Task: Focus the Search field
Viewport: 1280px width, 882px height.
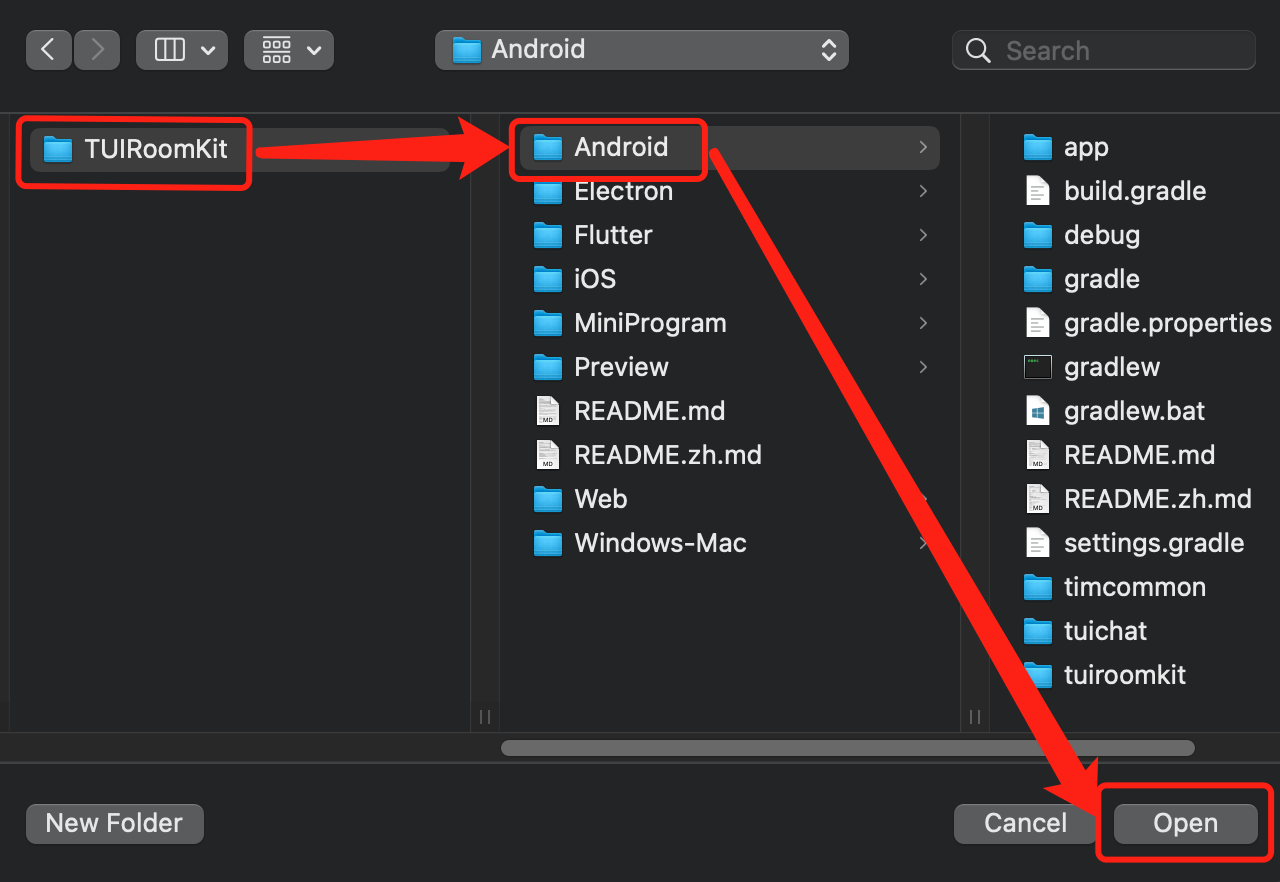Action: [1104, 50]
